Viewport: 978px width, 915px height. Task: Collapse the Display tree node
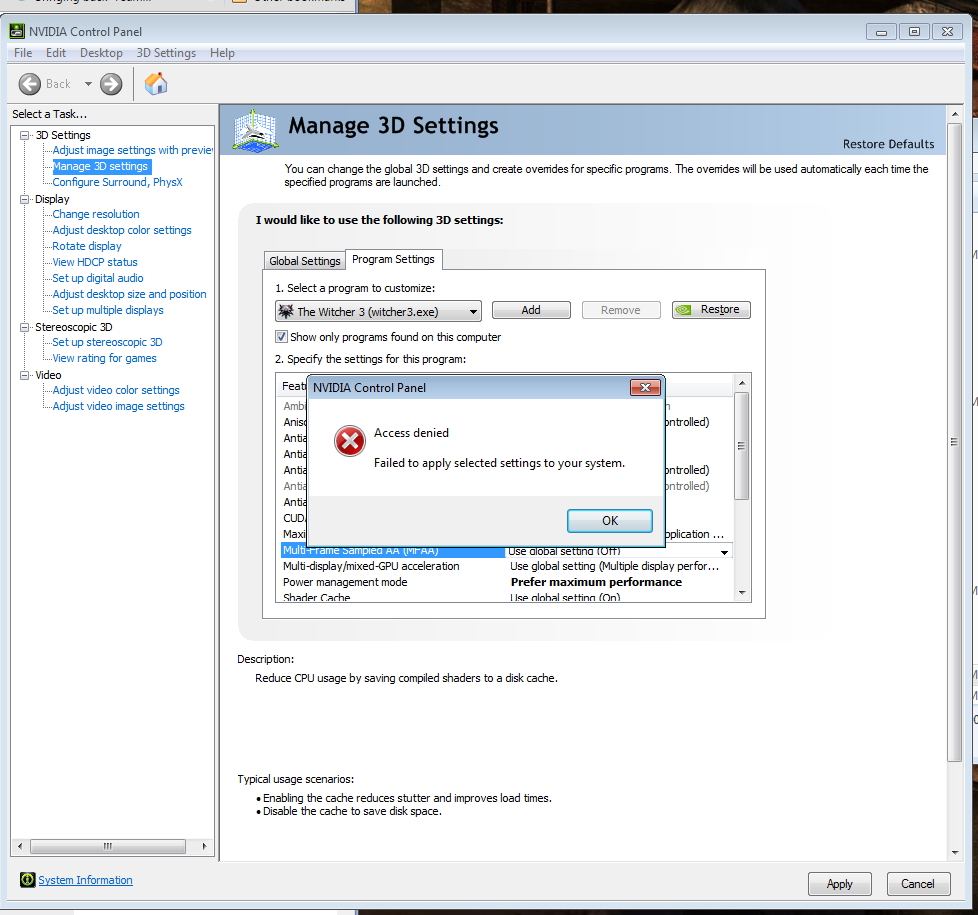point(24,200)
